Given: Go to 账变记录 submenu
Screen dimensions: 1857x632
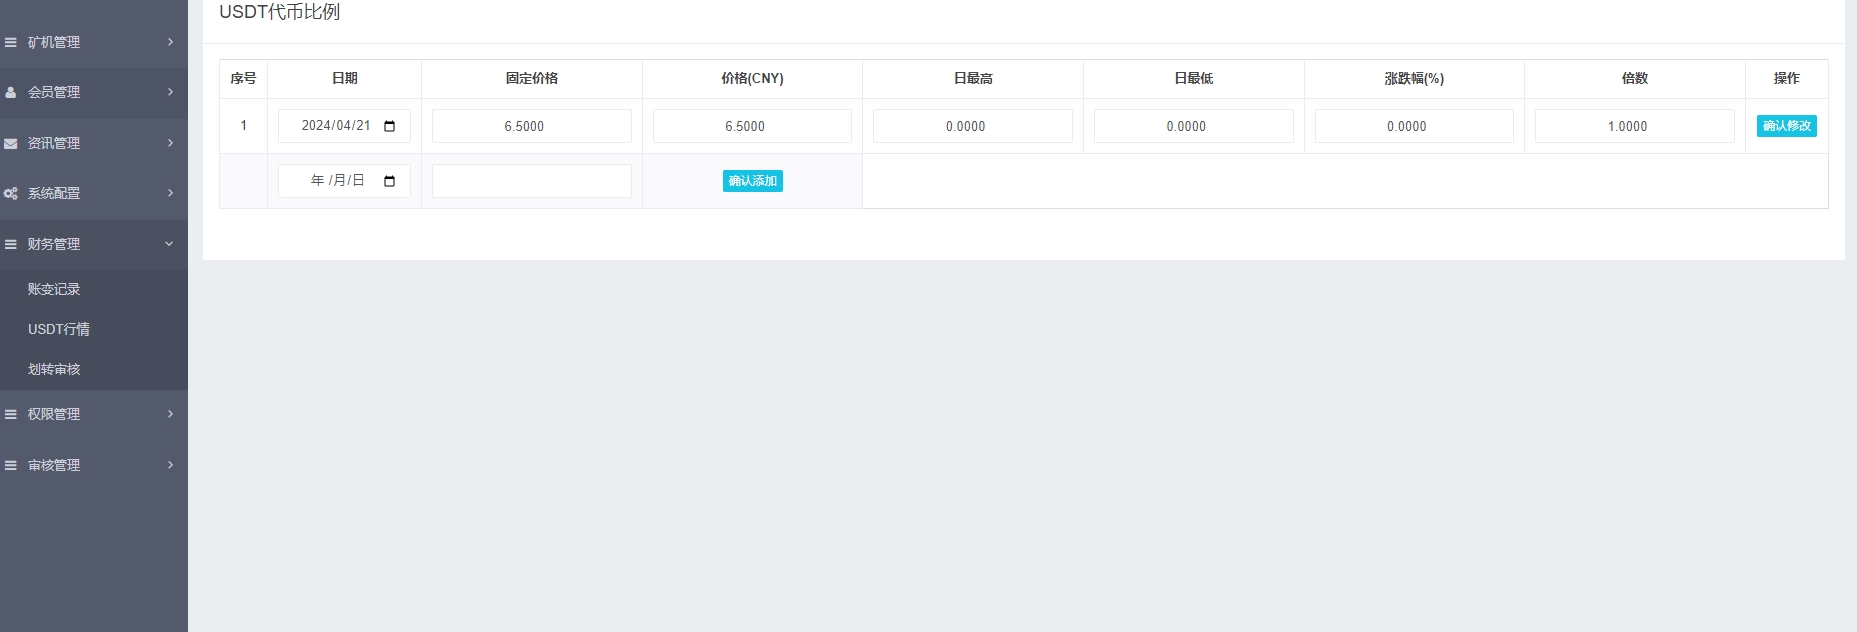Looking at the screenshot, I should (54, 289).
